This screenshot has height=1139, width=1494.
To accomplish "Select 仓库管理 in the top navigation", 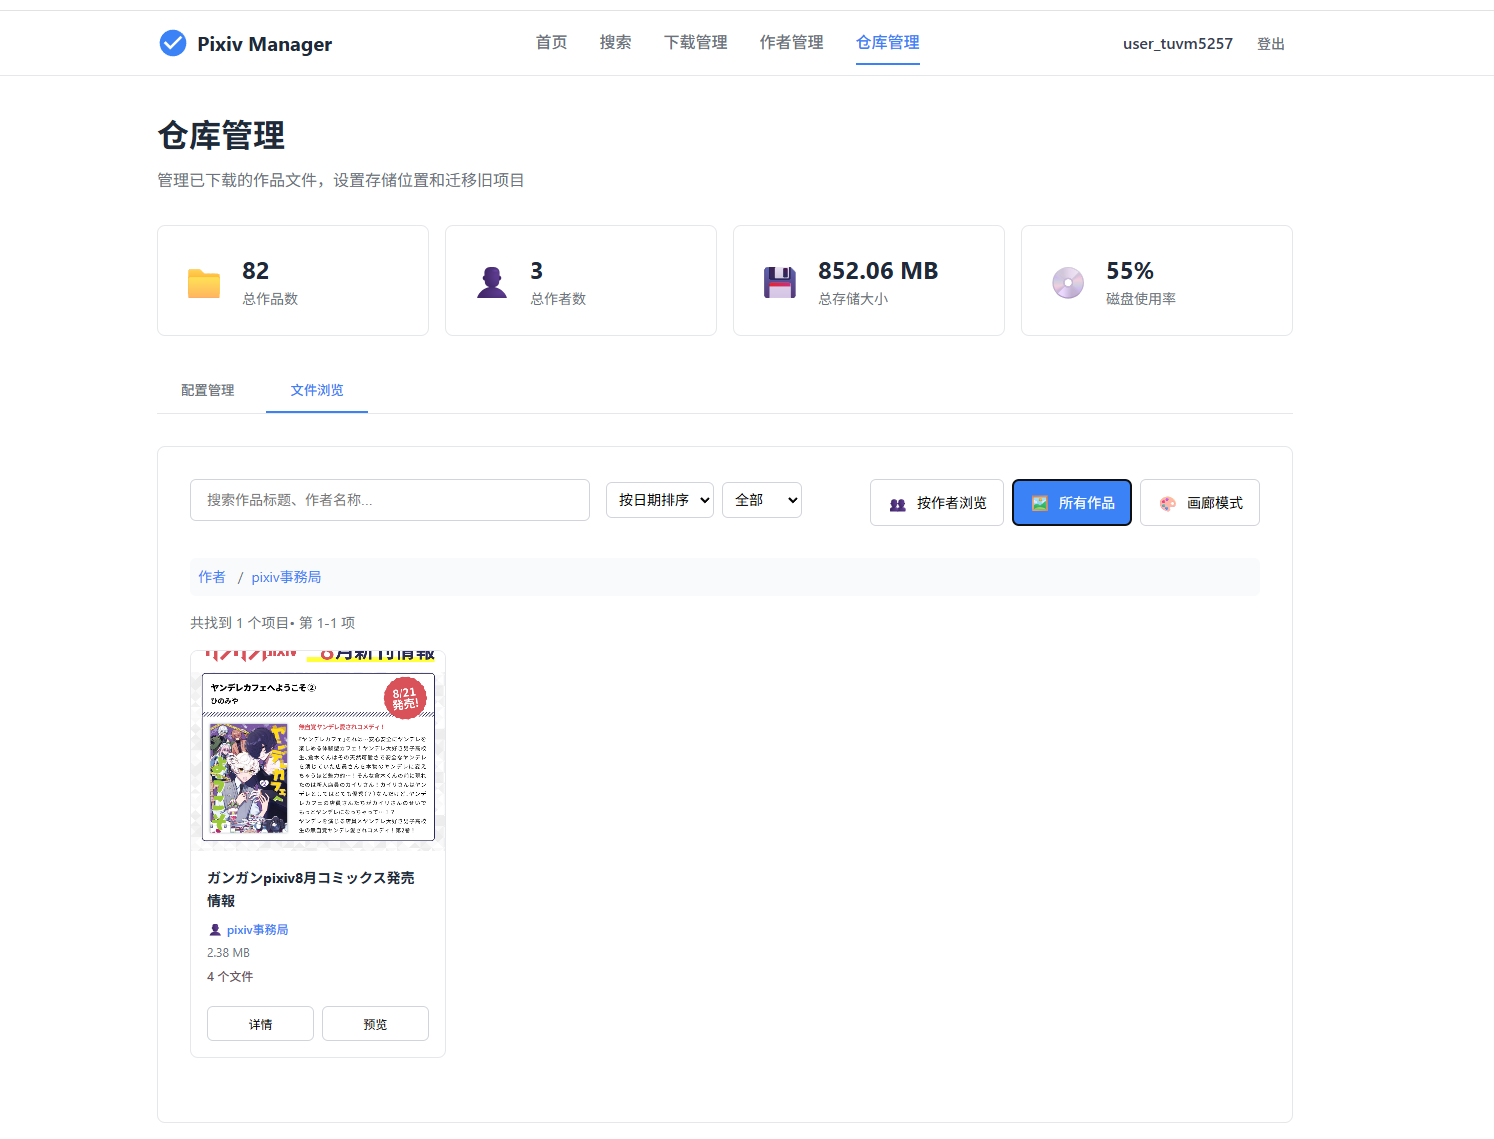I will coord(887,42).
